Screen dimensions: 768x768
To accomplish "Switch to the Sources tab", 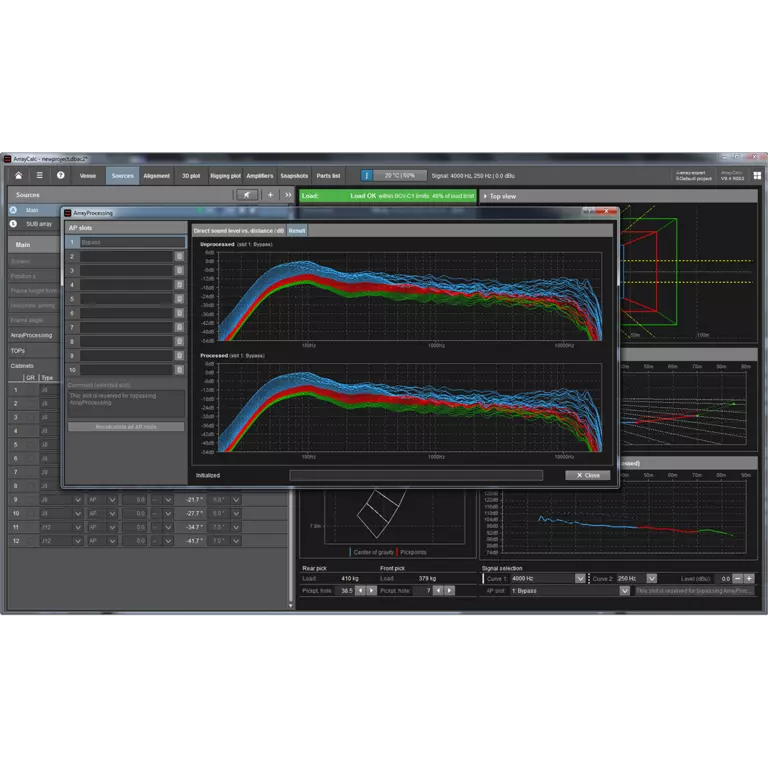I will [122, 176].
